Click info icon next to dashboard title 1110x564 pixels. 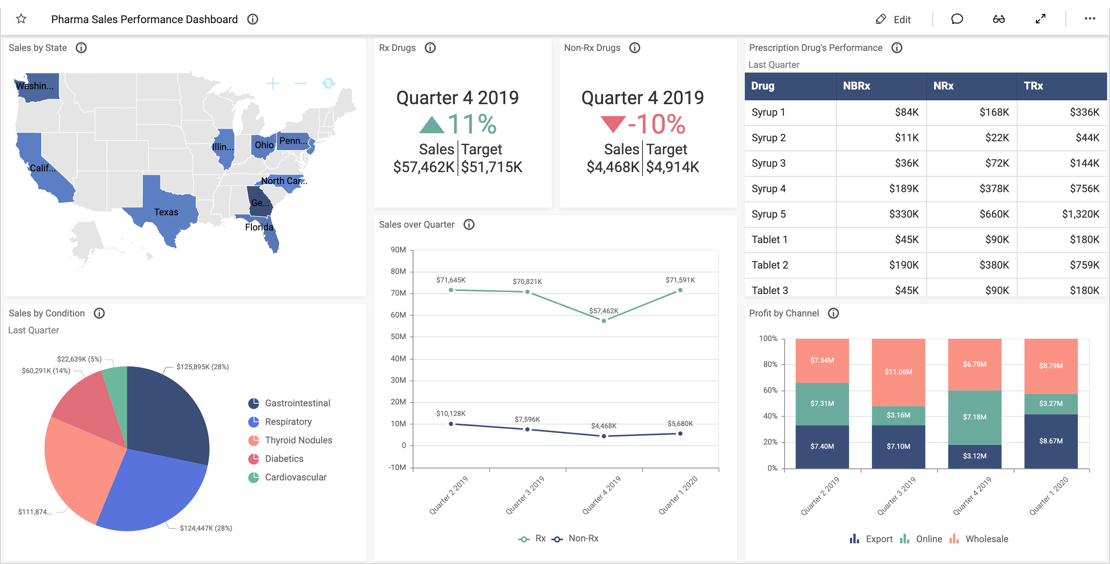click(x=253, y=19)
